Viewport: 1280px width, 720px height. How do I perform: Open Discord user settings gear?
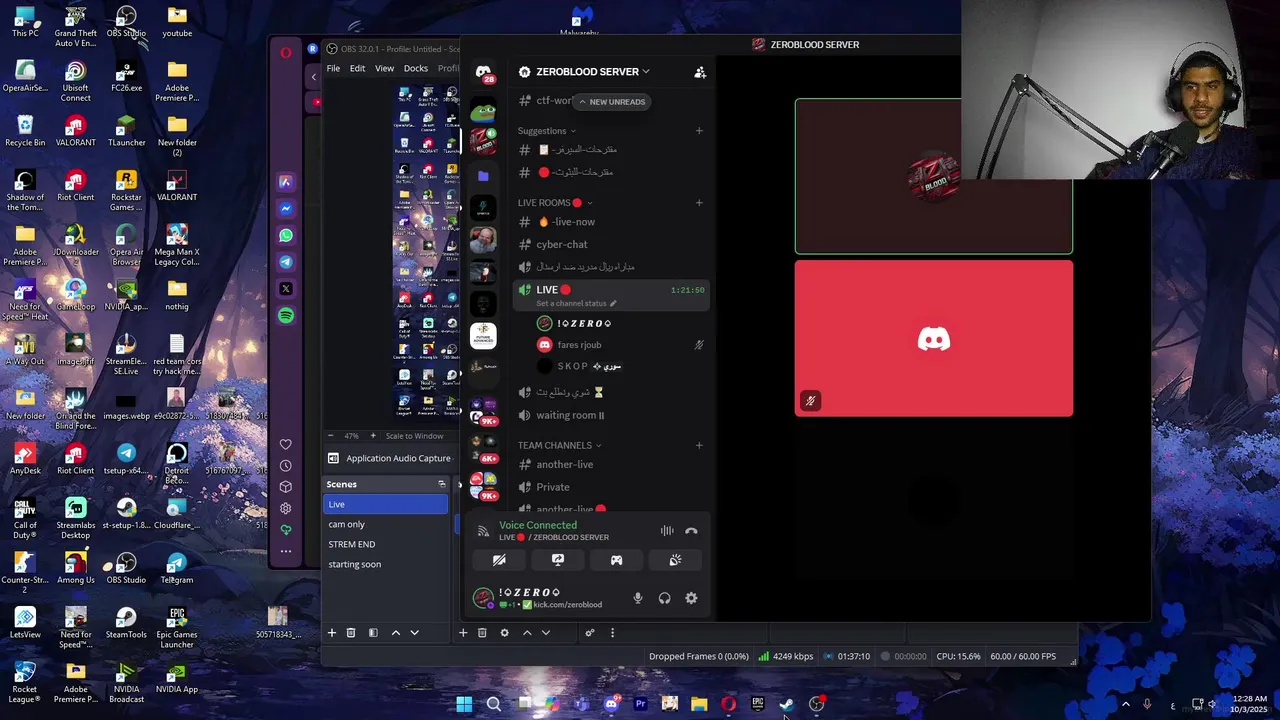(691, 598)
